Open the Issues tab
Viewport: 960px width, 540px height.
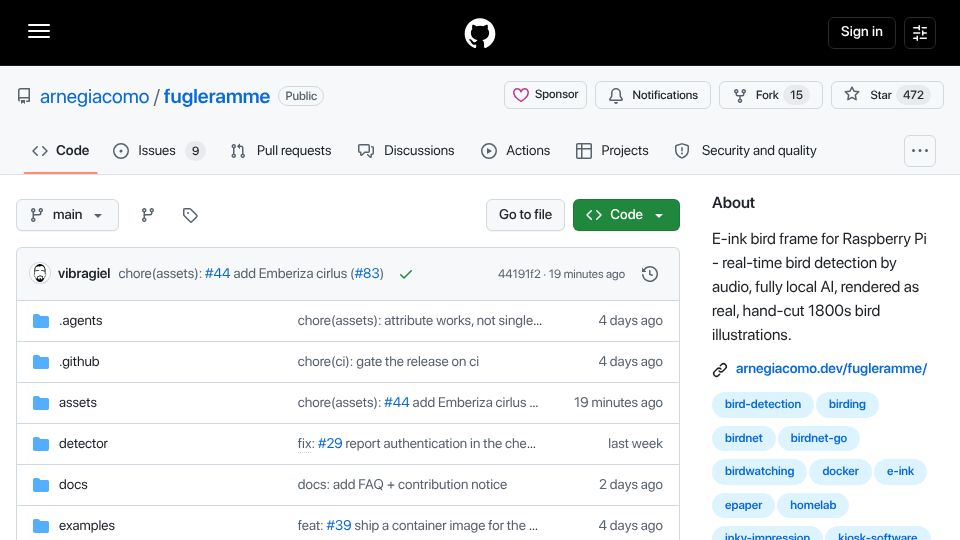point(159,151)
